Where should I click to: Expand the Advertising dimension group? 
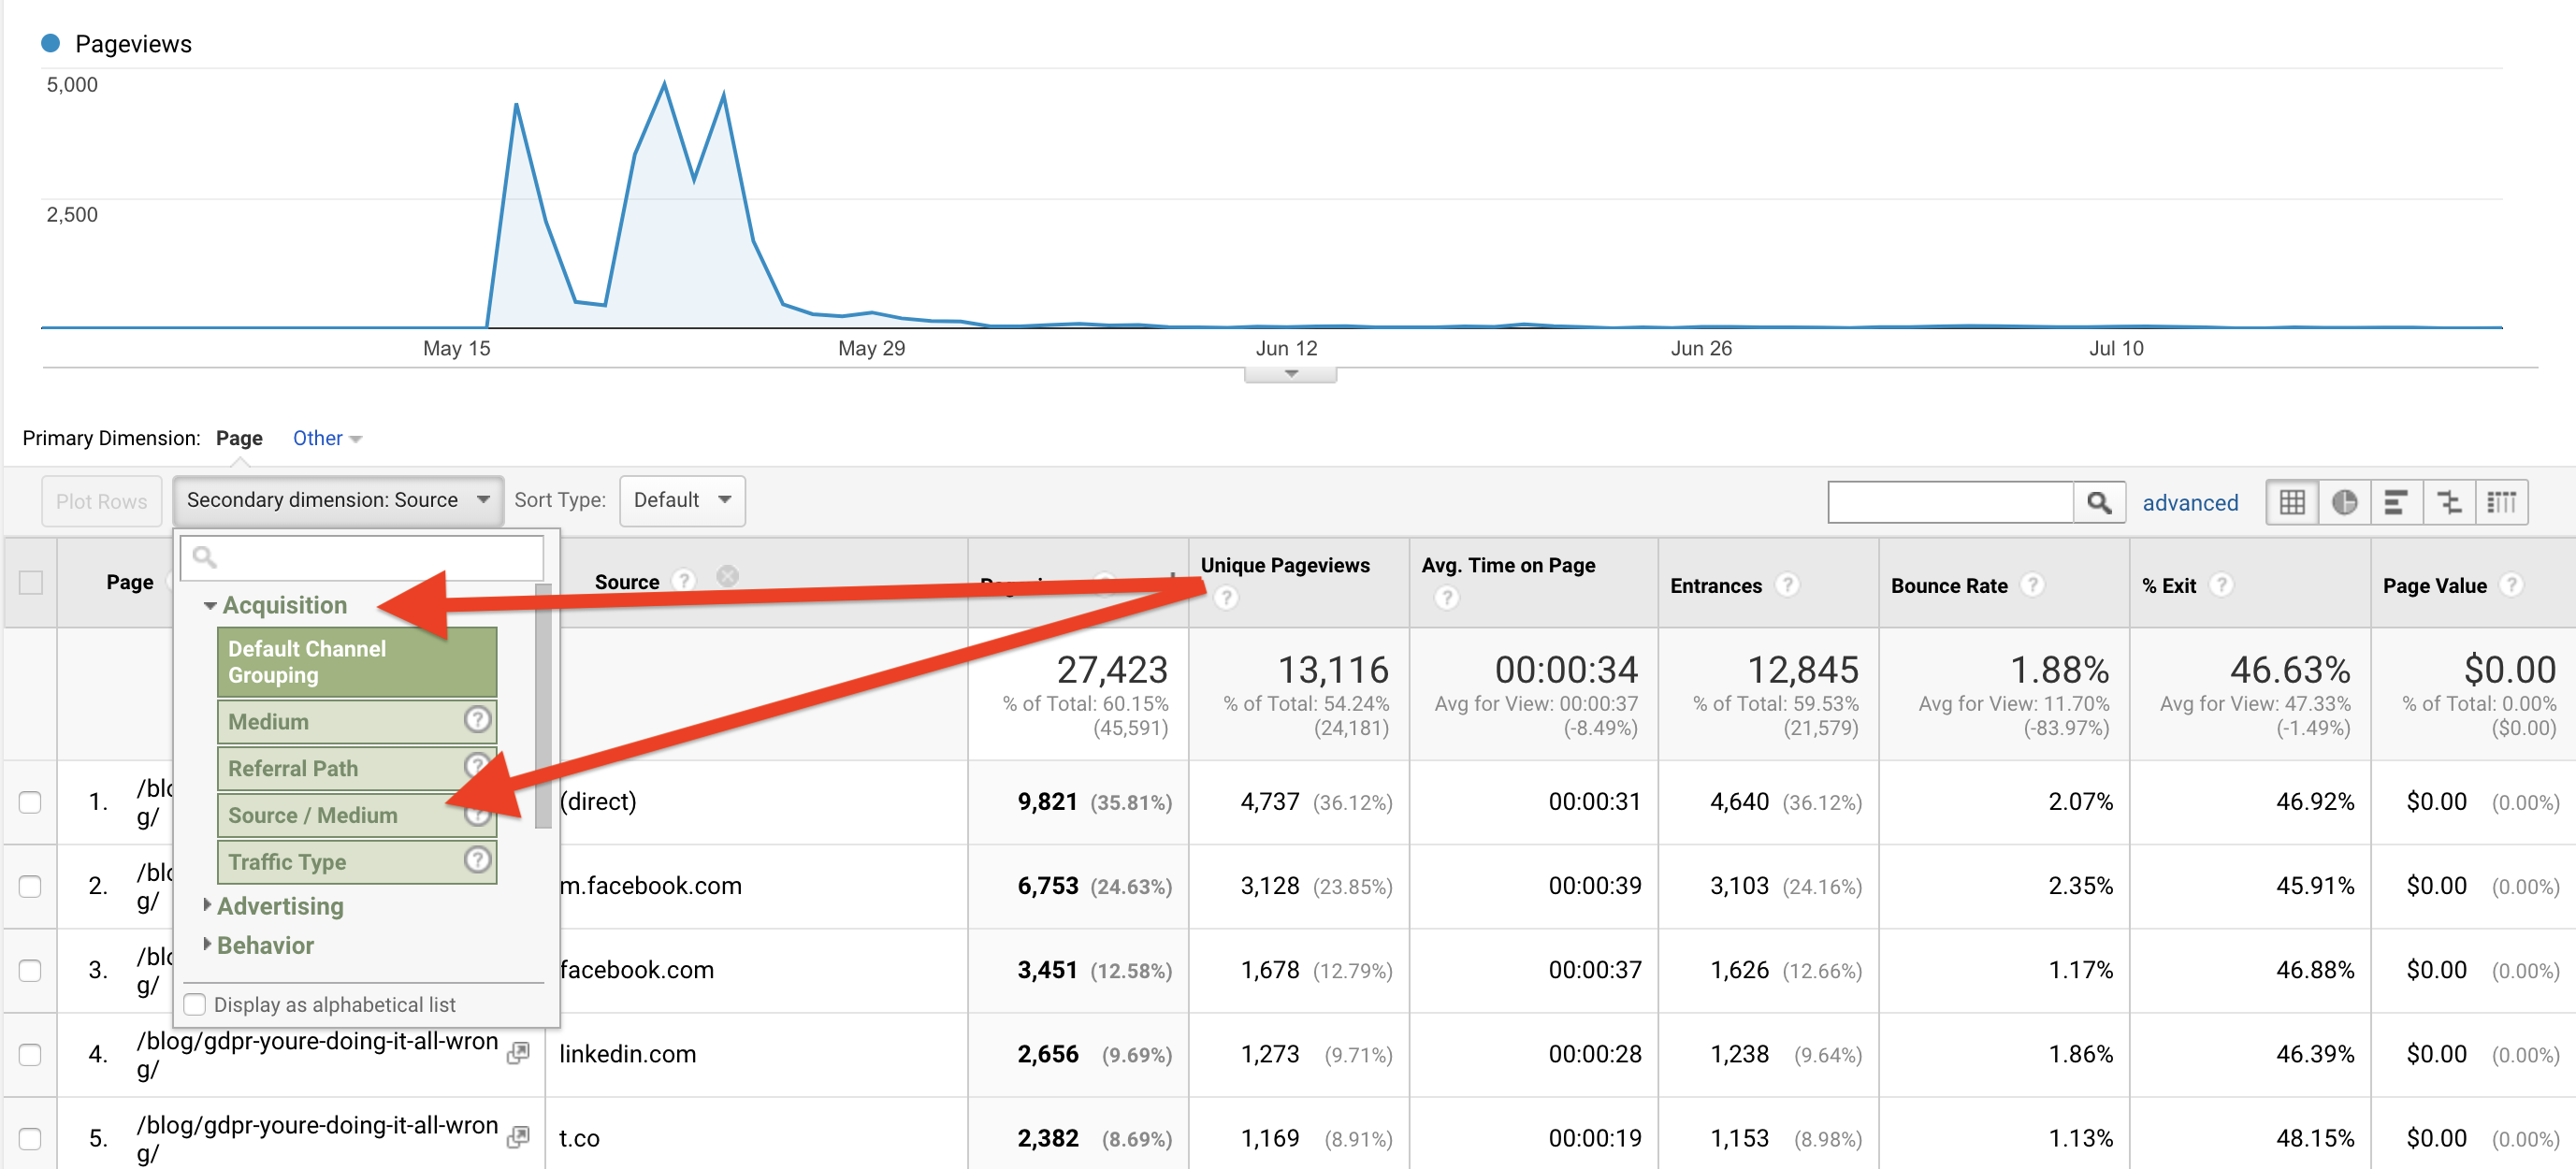coord(280,906)
